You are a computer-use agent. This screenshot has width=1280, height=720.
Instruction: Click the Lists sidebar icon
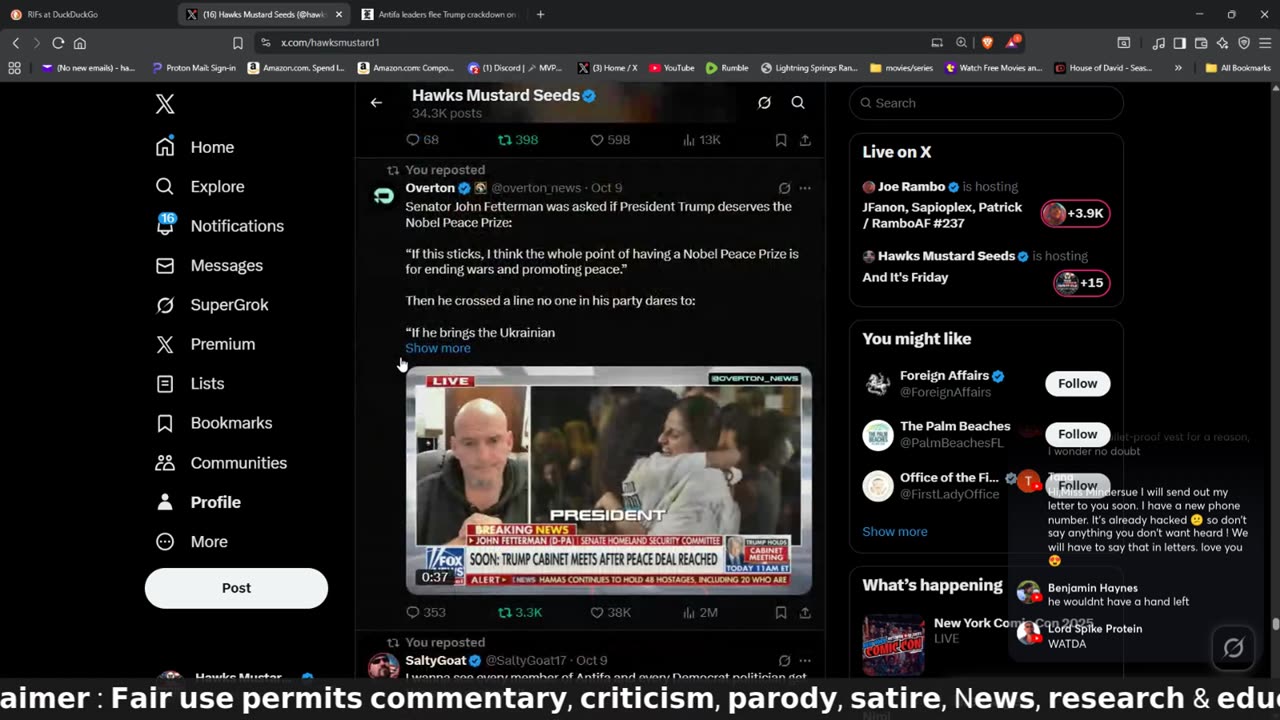point(165,384)
